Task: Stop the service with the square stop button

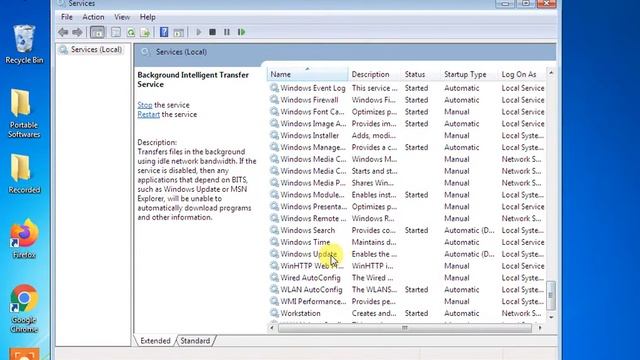Action: 212,32
